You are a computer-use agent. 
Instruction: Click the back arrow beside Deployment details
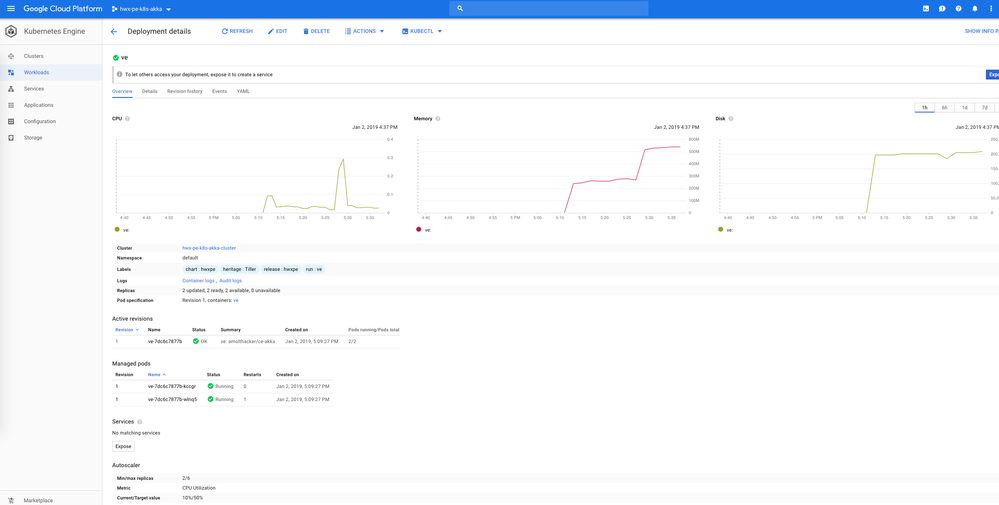tap(114, 32)
